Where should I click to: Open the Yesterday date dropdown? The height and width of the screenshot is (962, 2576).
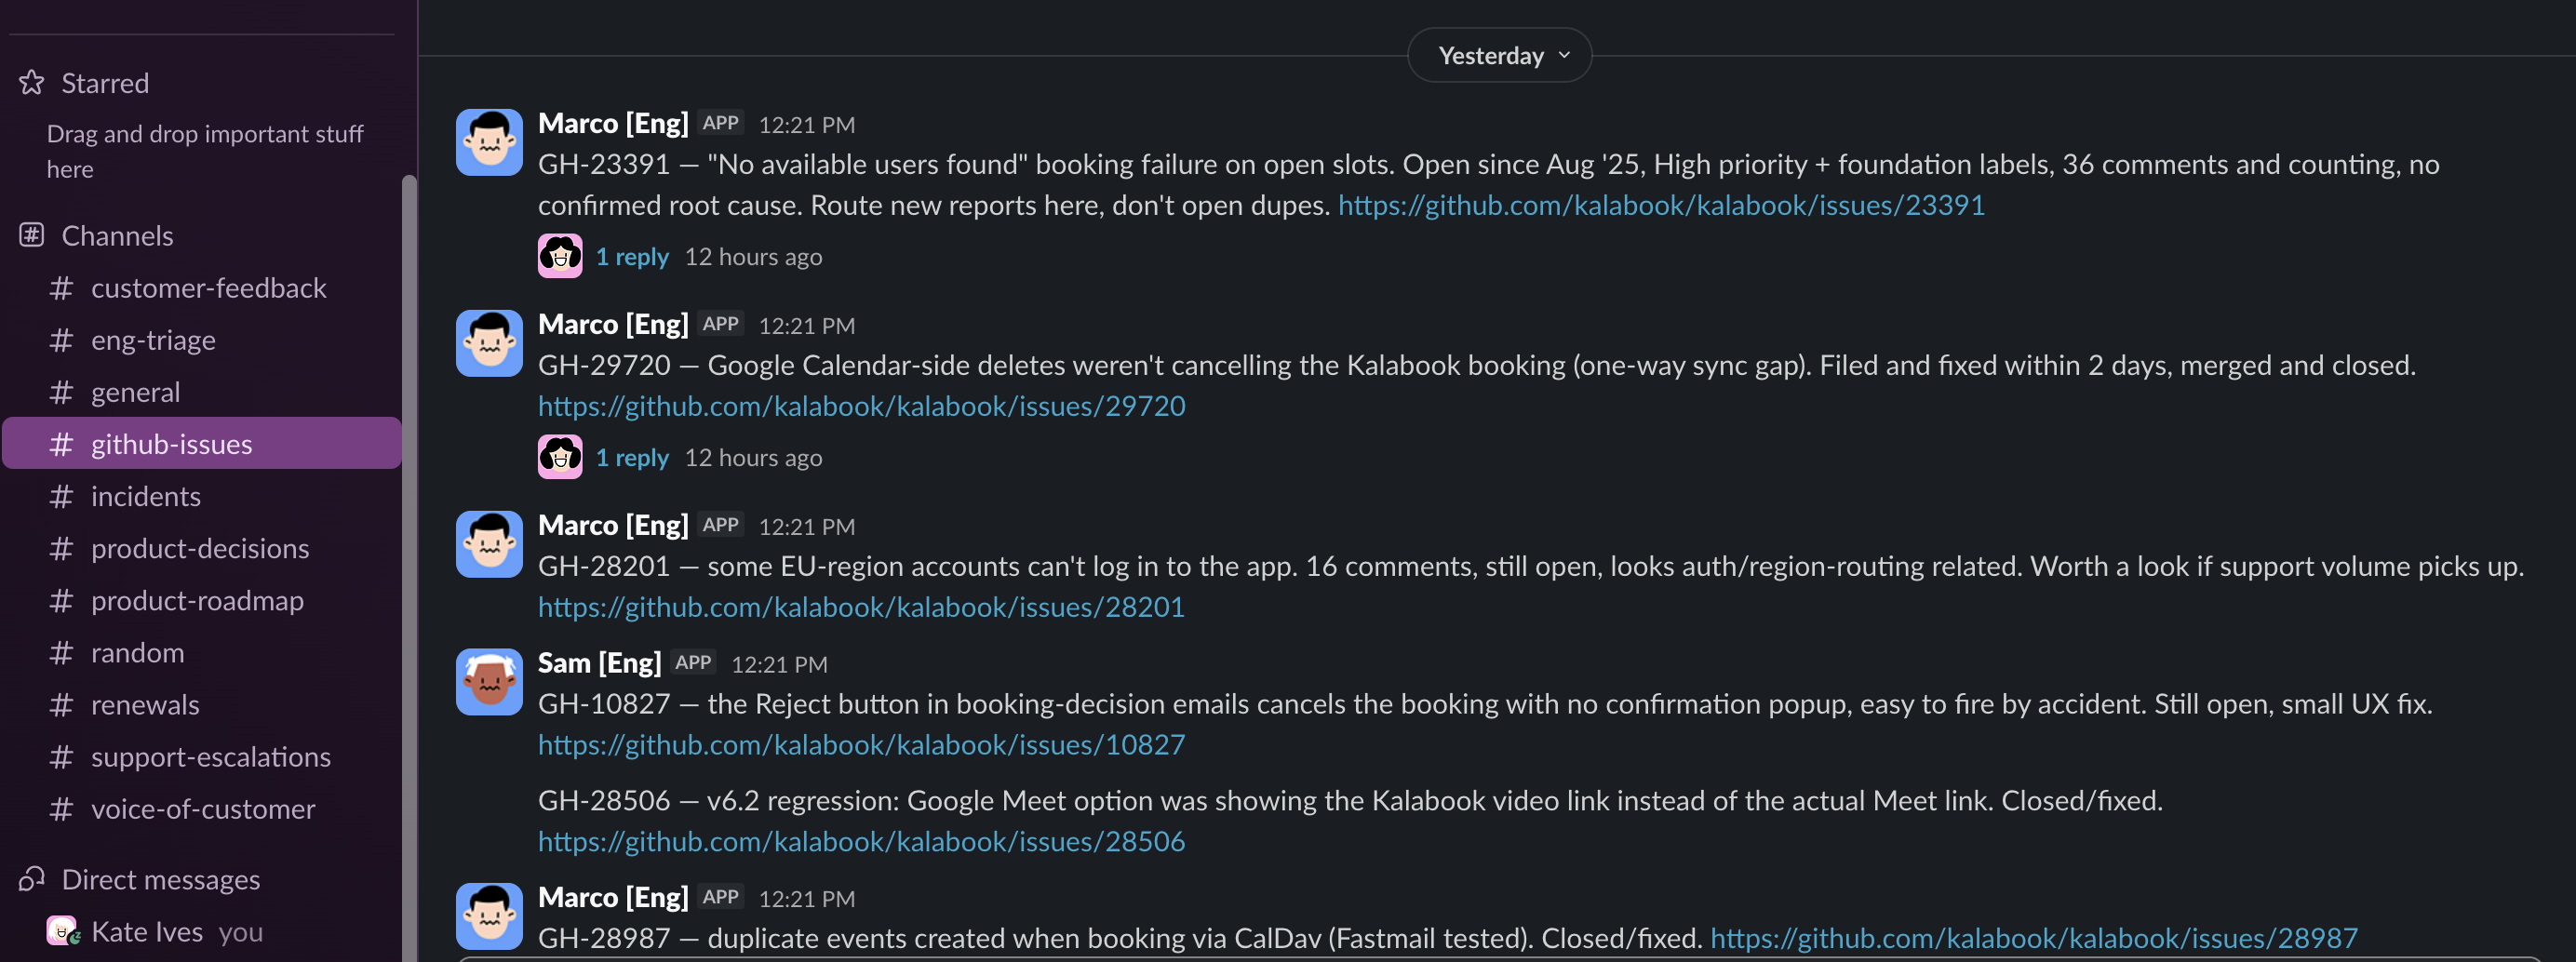pyautogui.click(x=1499, y=55)
